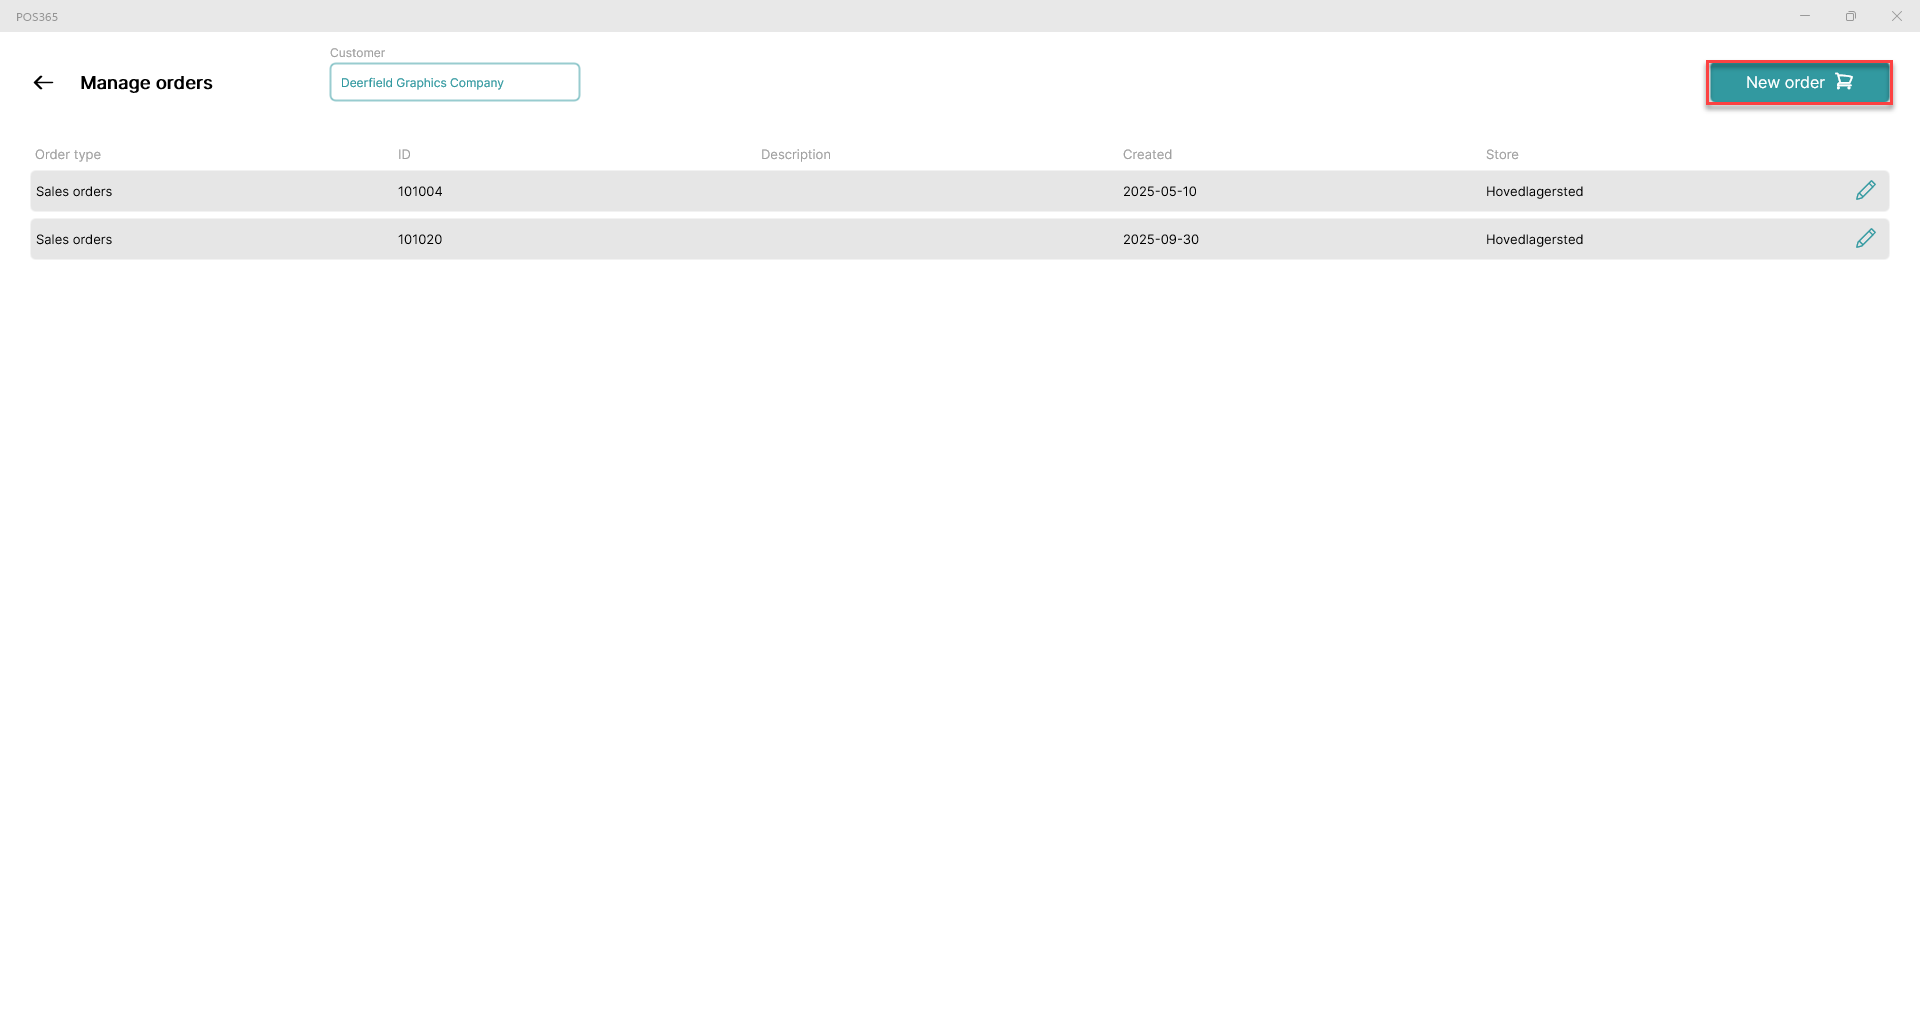Minimize the POS365 window
Viewport: 1920px width, 1032px height.
coord(1805,16)
